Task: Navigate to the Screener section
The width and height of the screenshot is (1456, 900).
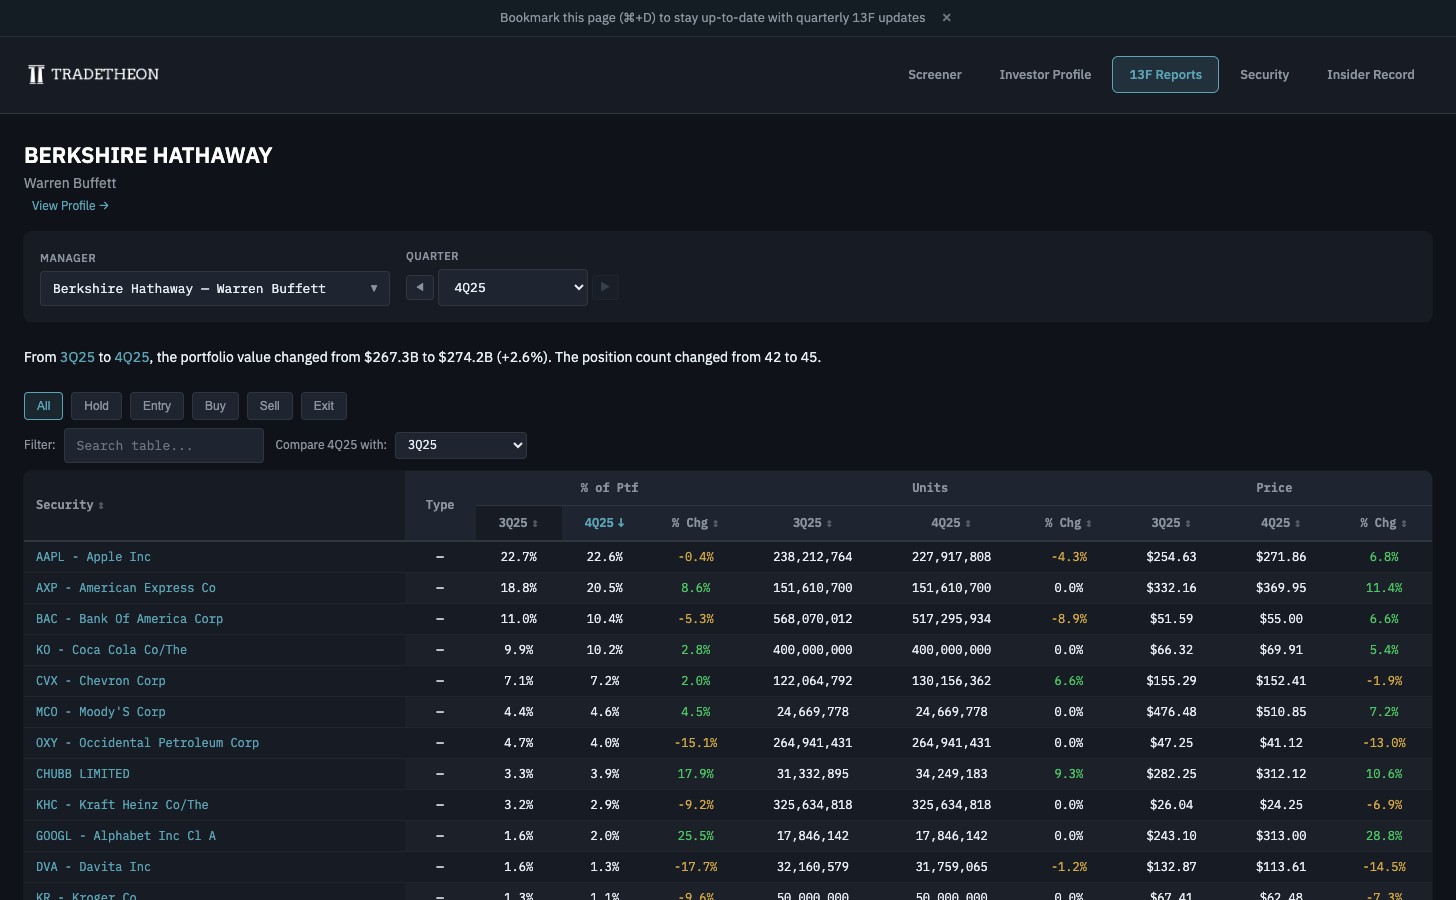Action: pos(934,74)
